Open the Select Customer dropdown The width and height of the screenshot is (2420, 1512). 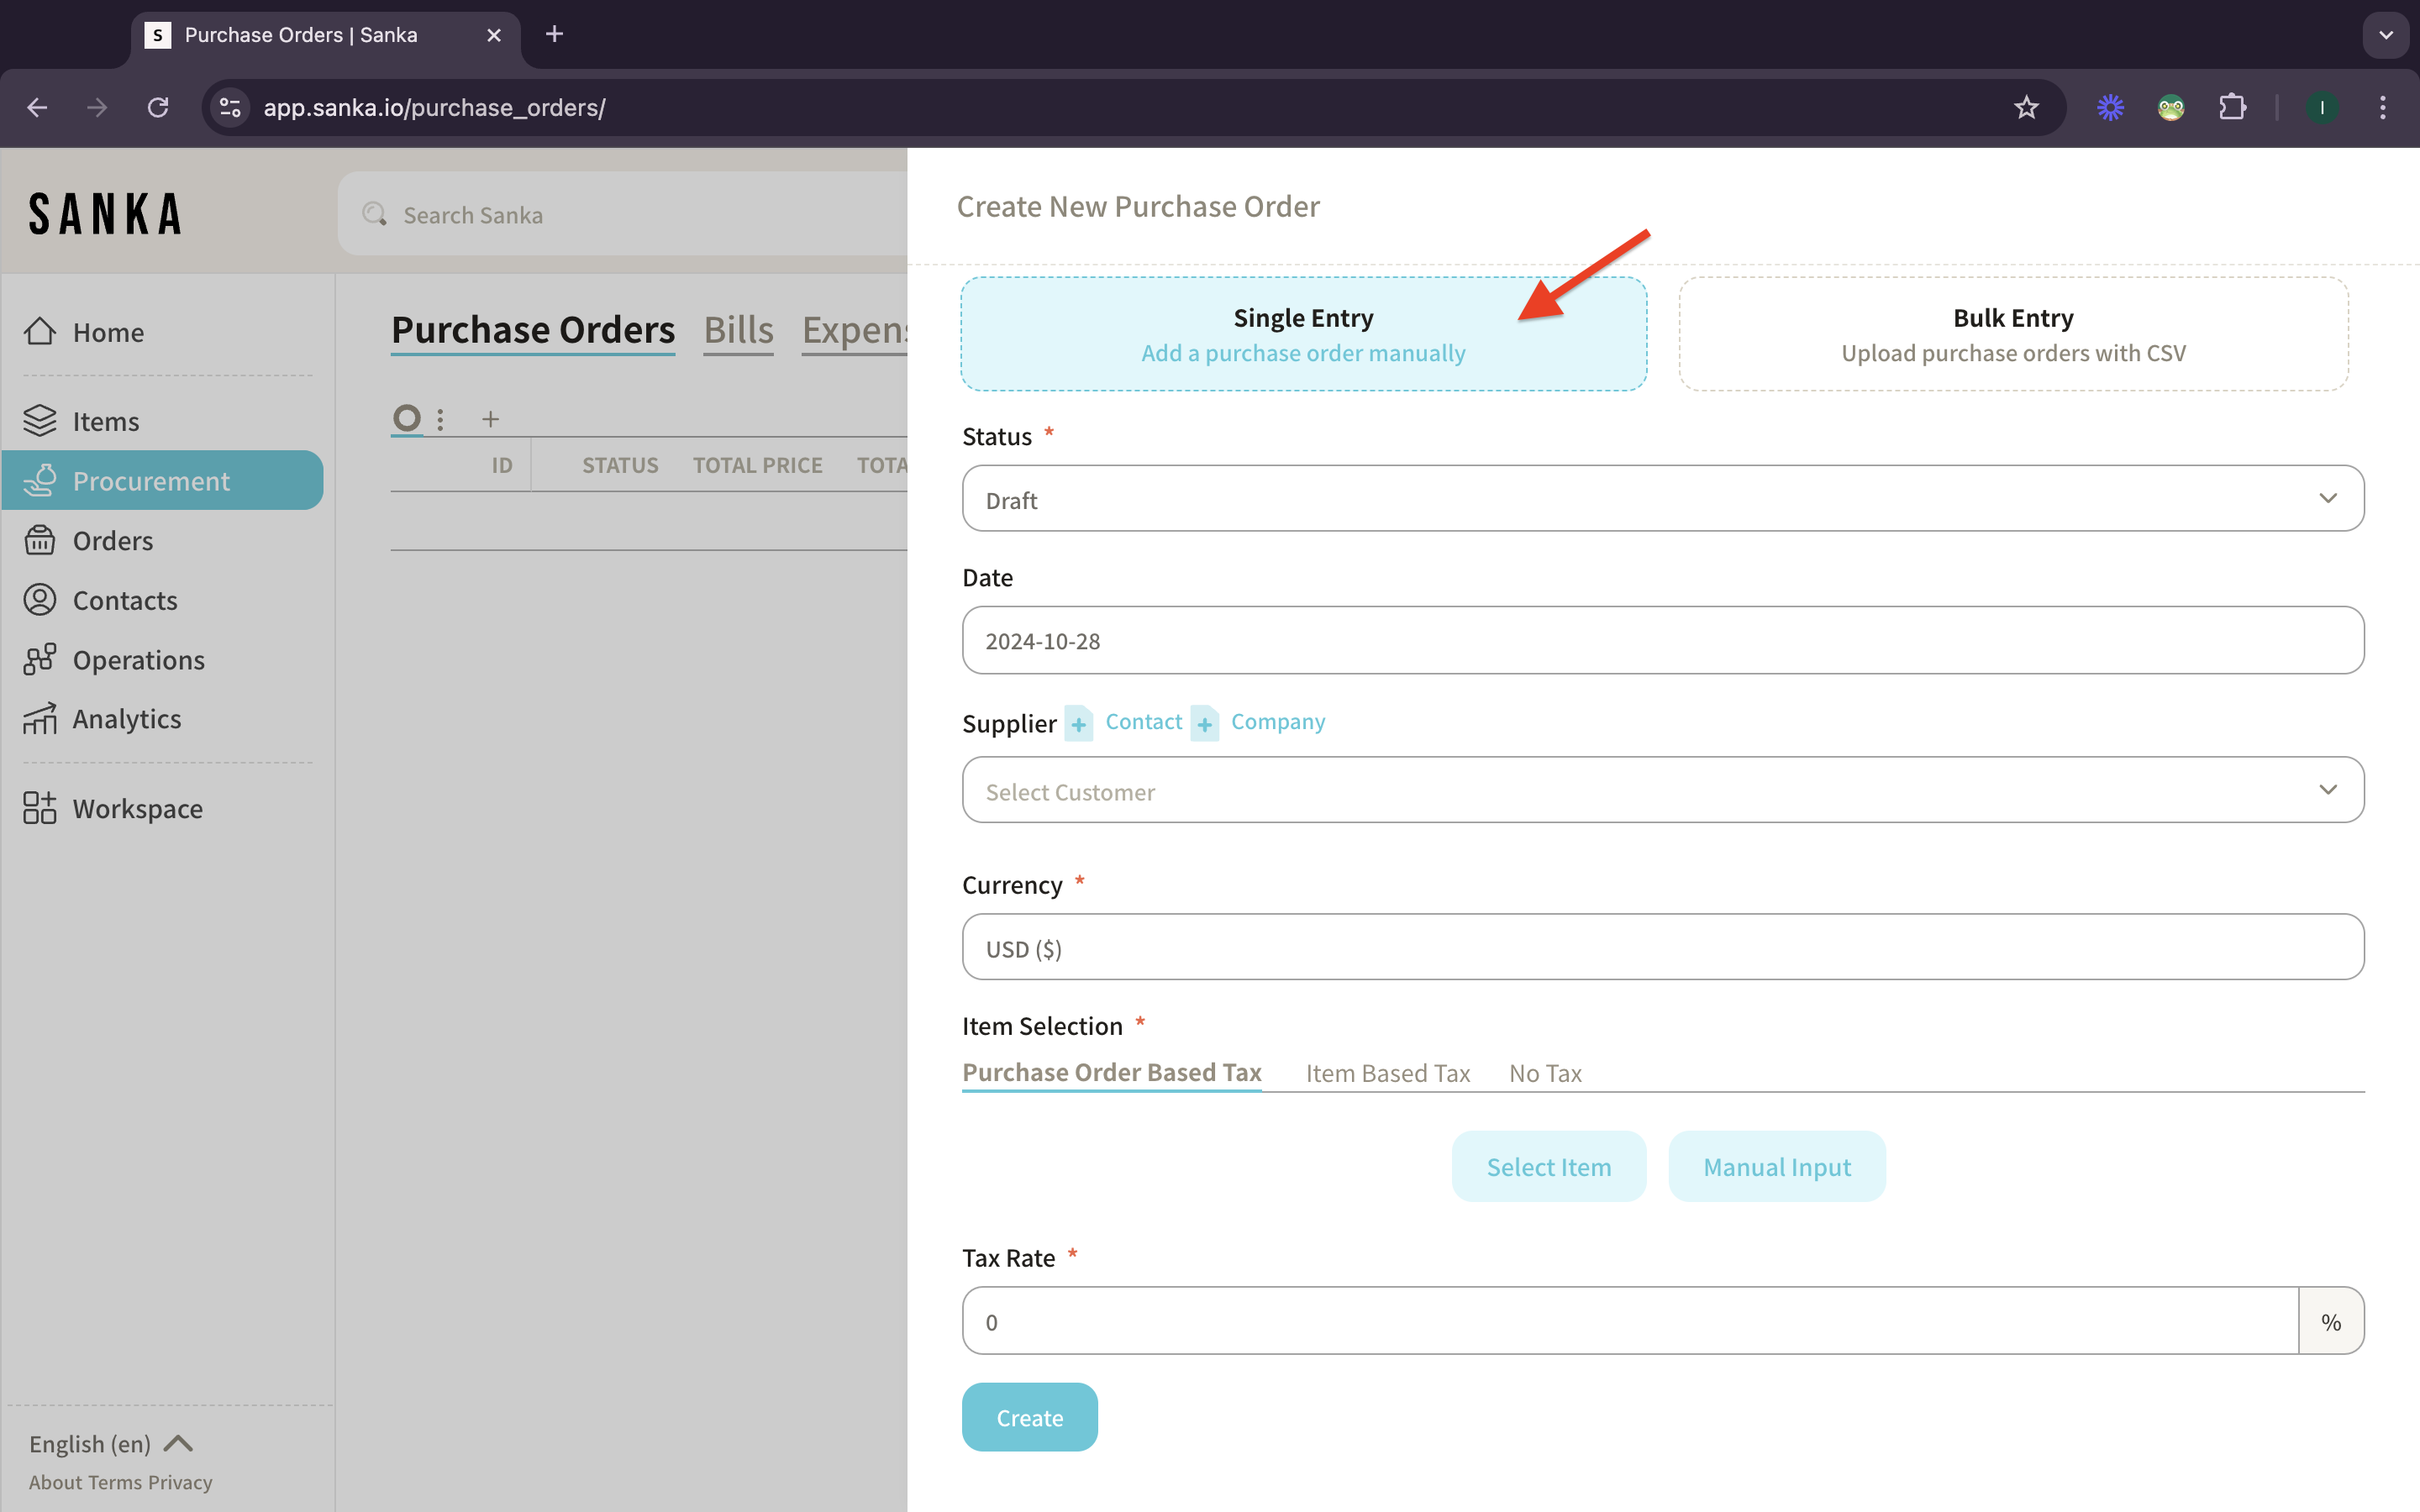click(x=1662, y=790)
